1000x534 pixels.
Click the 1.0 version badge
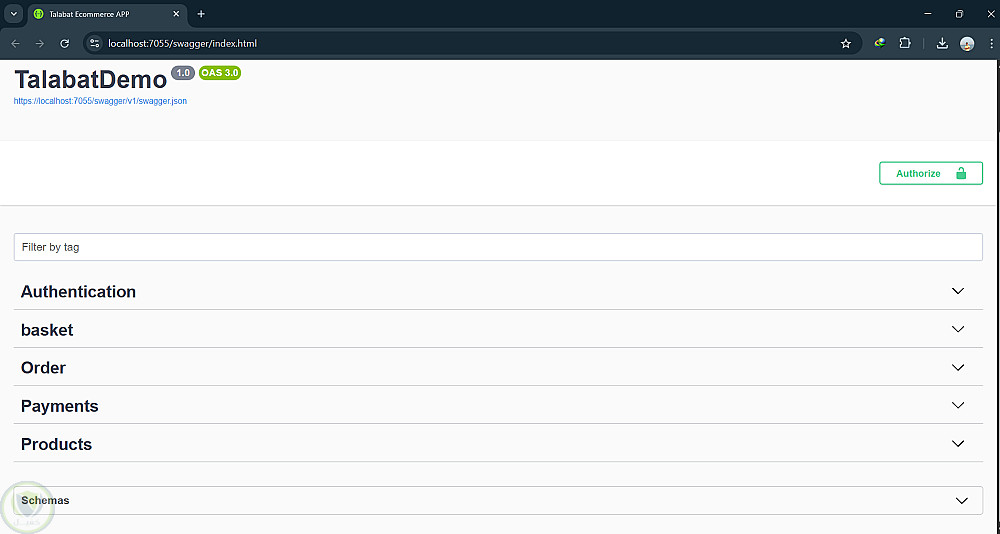[183, 73]
